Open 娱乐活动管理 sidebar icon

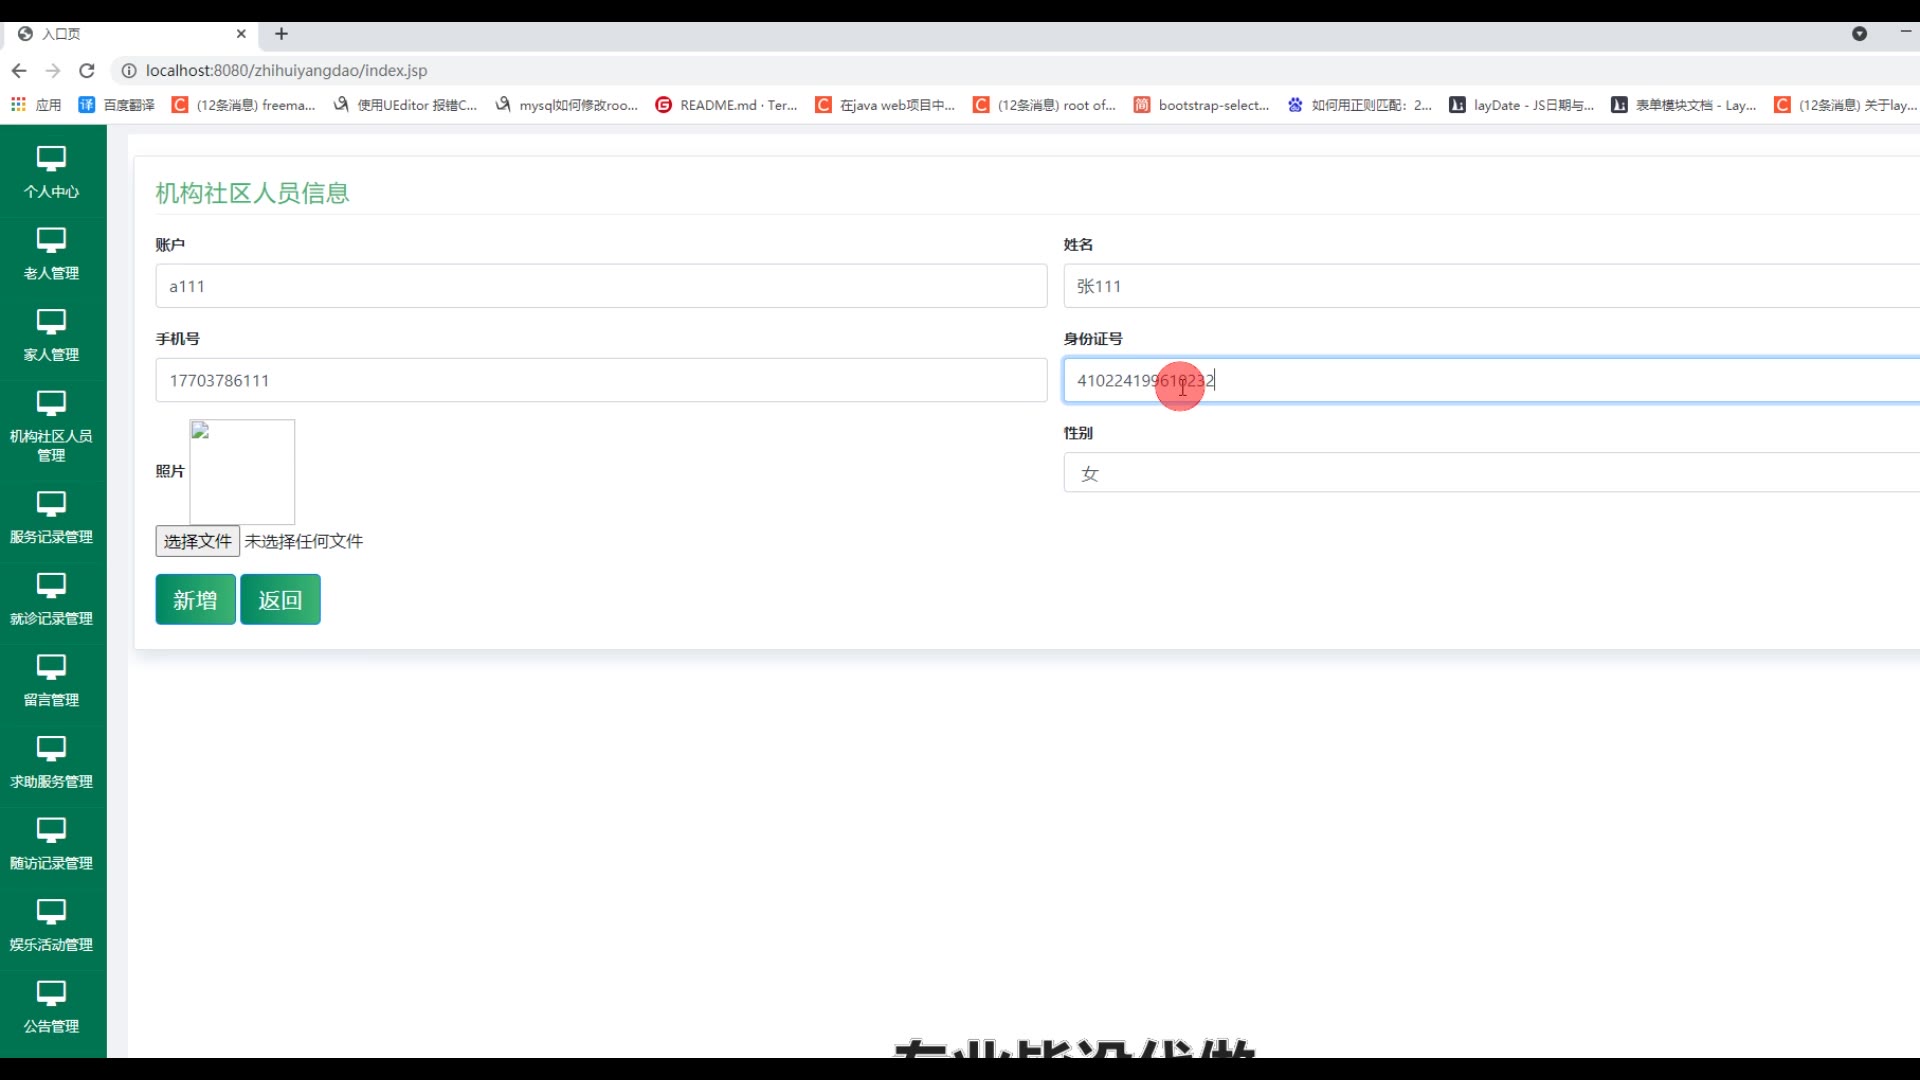click(51, 912)
